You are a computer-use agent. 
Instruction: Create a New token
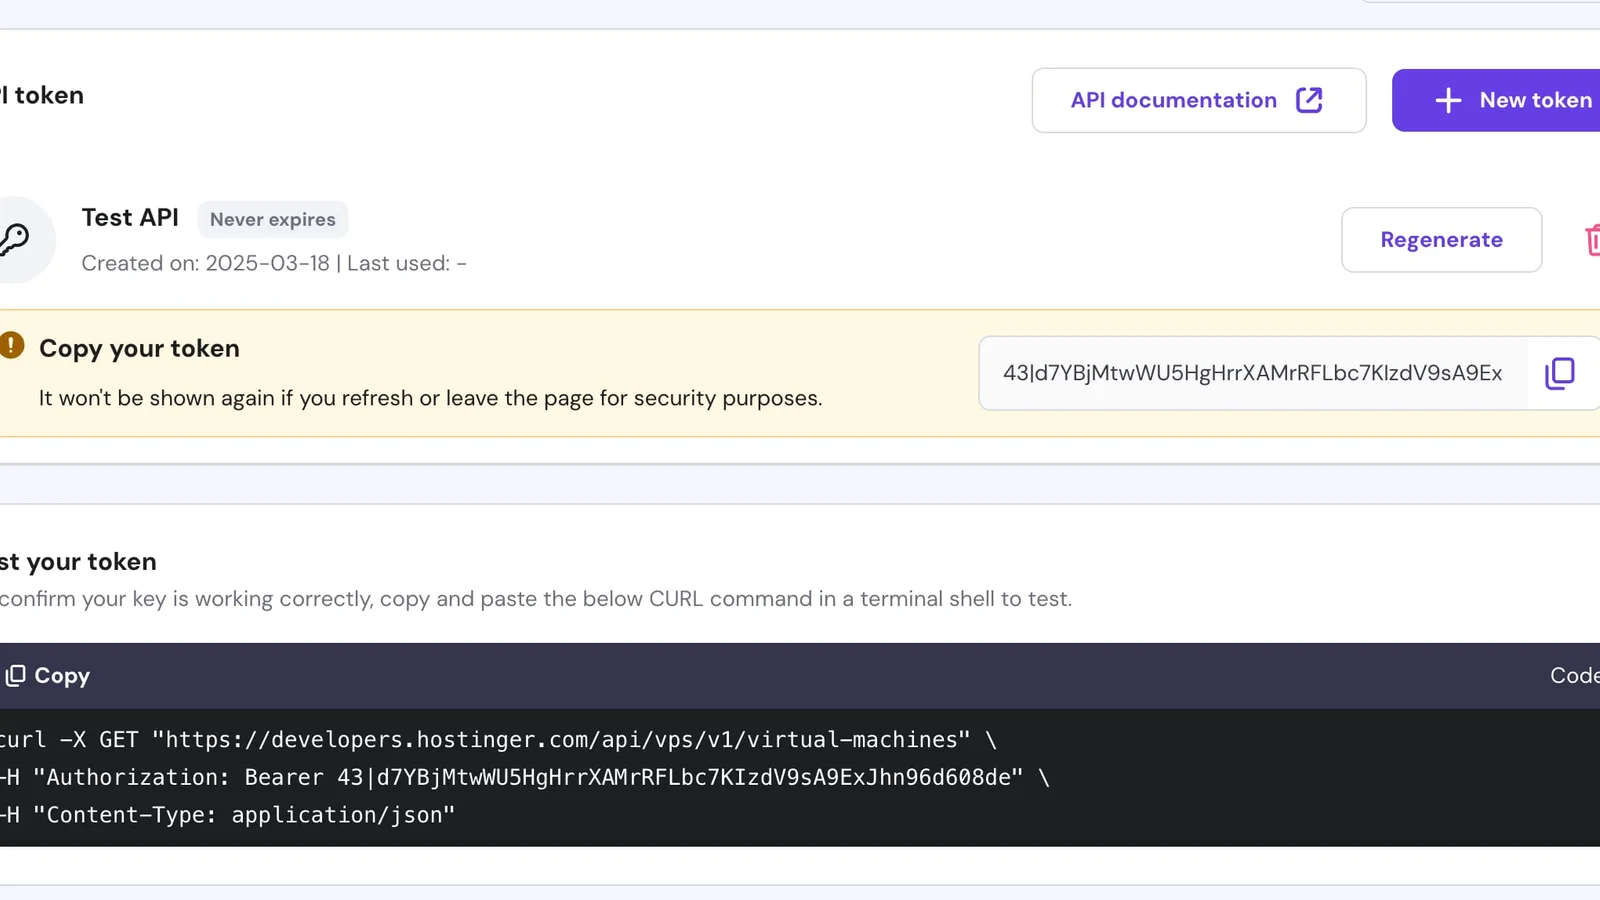1510,100
